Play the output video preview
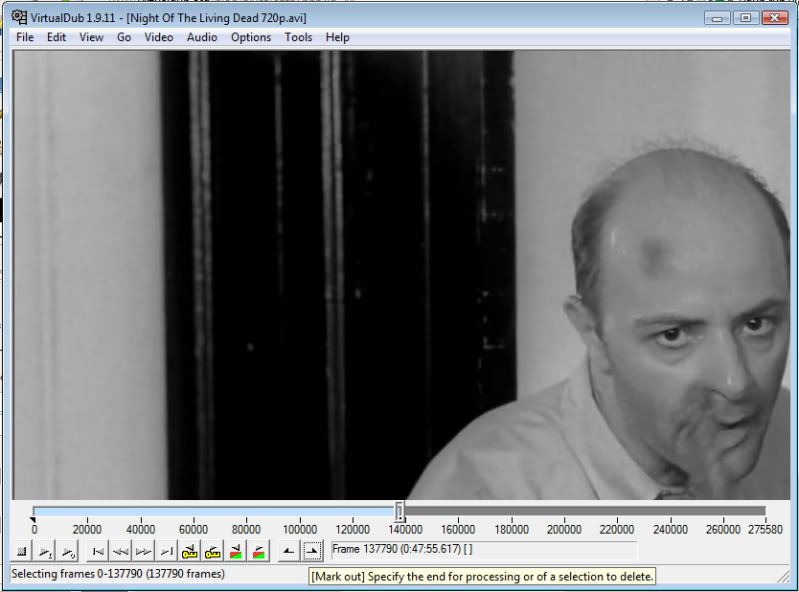This screenshot has width=799, height=592. point(68,551)
